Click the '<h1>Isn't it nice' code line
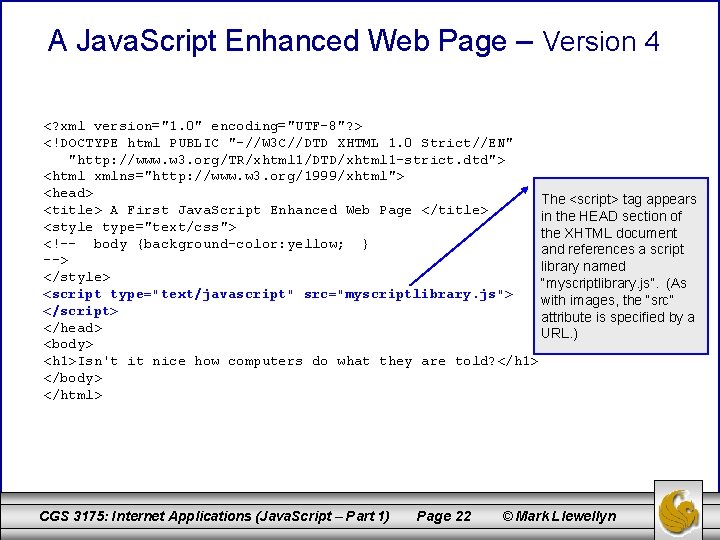Screen dimensions: 720x540 click(x=291, y=361)
